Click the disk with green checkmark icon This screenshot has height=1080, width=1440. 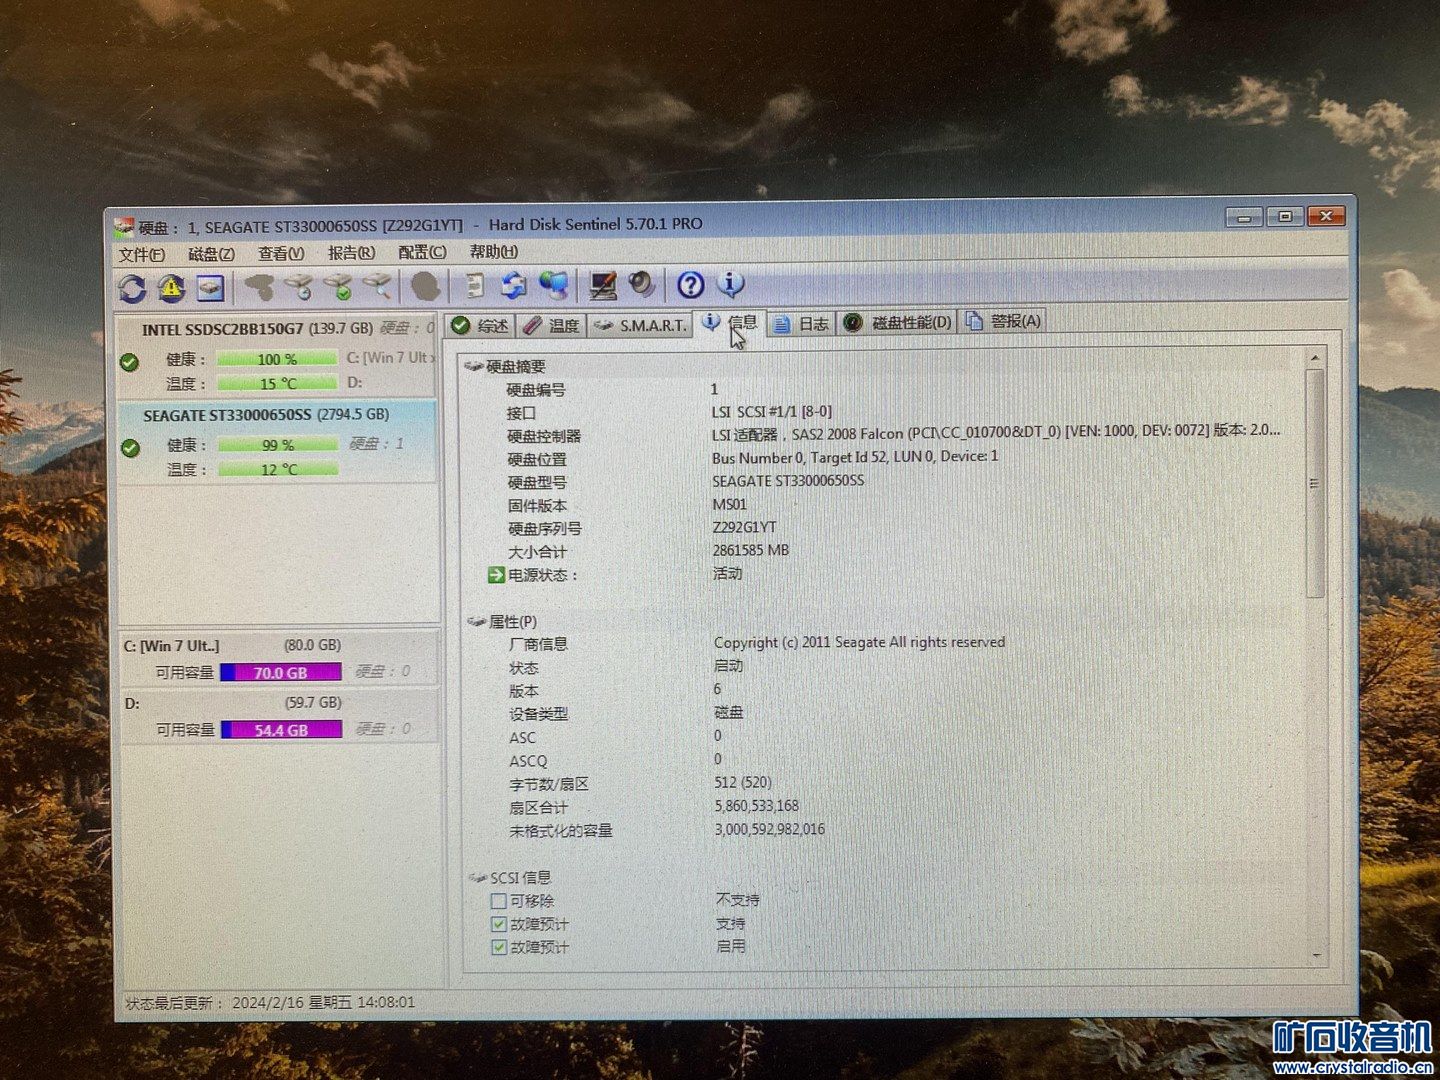coord(338,288)
